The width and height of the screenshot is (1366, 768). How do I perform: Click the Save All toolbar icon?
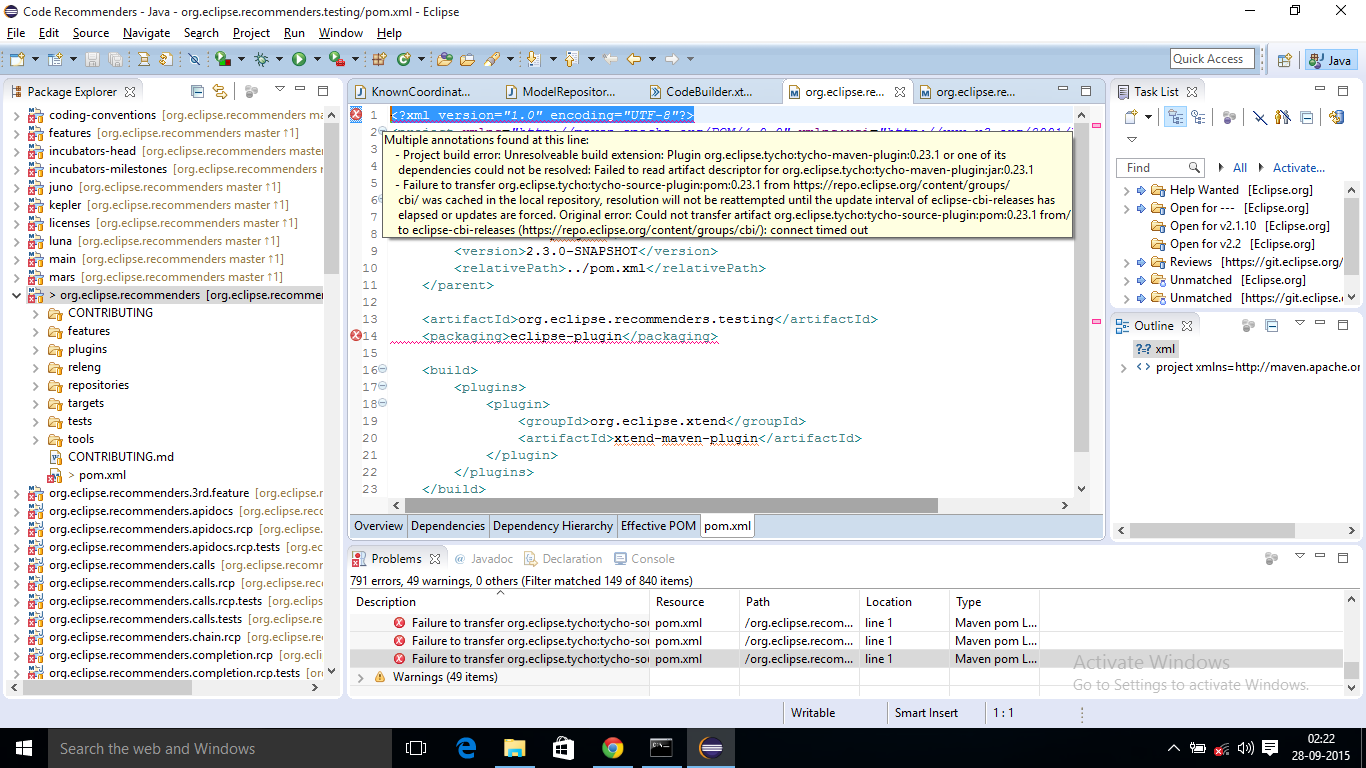(x=115, y=59)
